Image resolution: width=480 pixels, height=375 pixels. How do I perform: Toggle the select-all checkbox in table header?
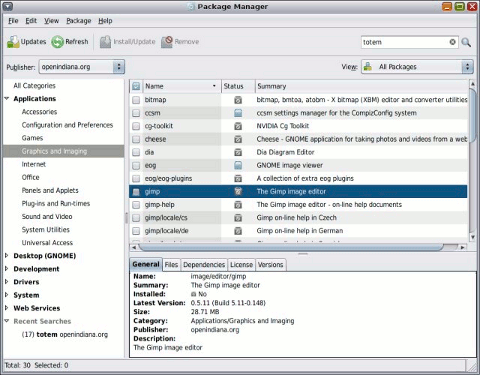[x=136, y=86]
